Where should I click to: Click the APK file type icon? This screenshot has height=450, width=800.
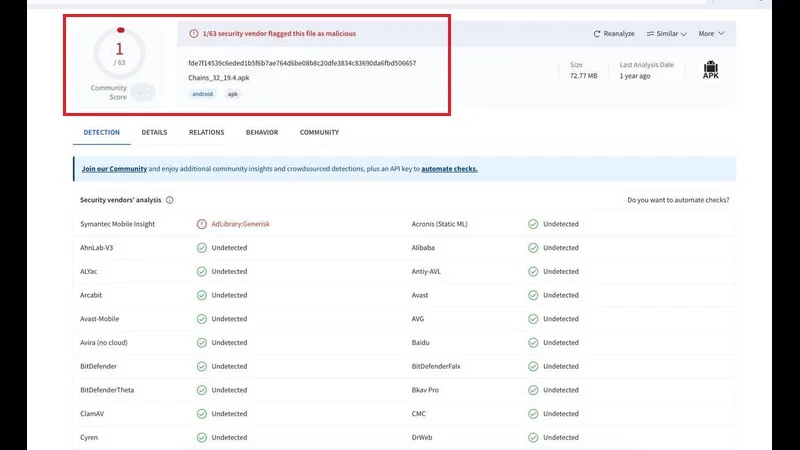pos(710,70)
